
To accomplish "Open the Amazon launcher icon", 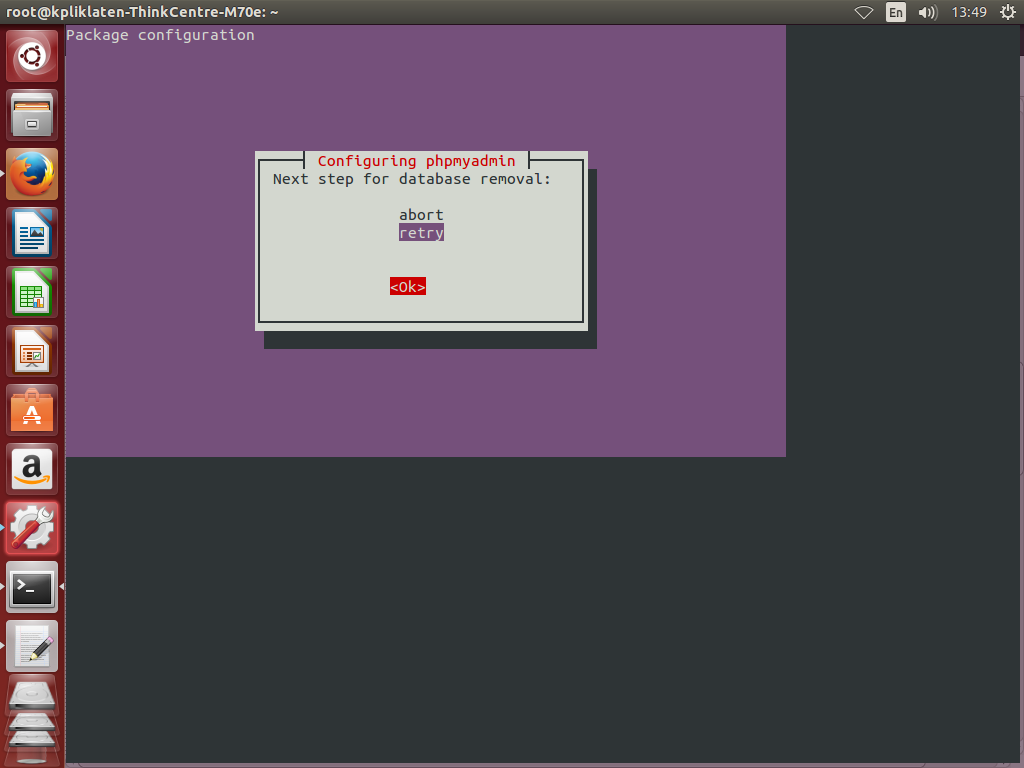I will coord(32,469).
